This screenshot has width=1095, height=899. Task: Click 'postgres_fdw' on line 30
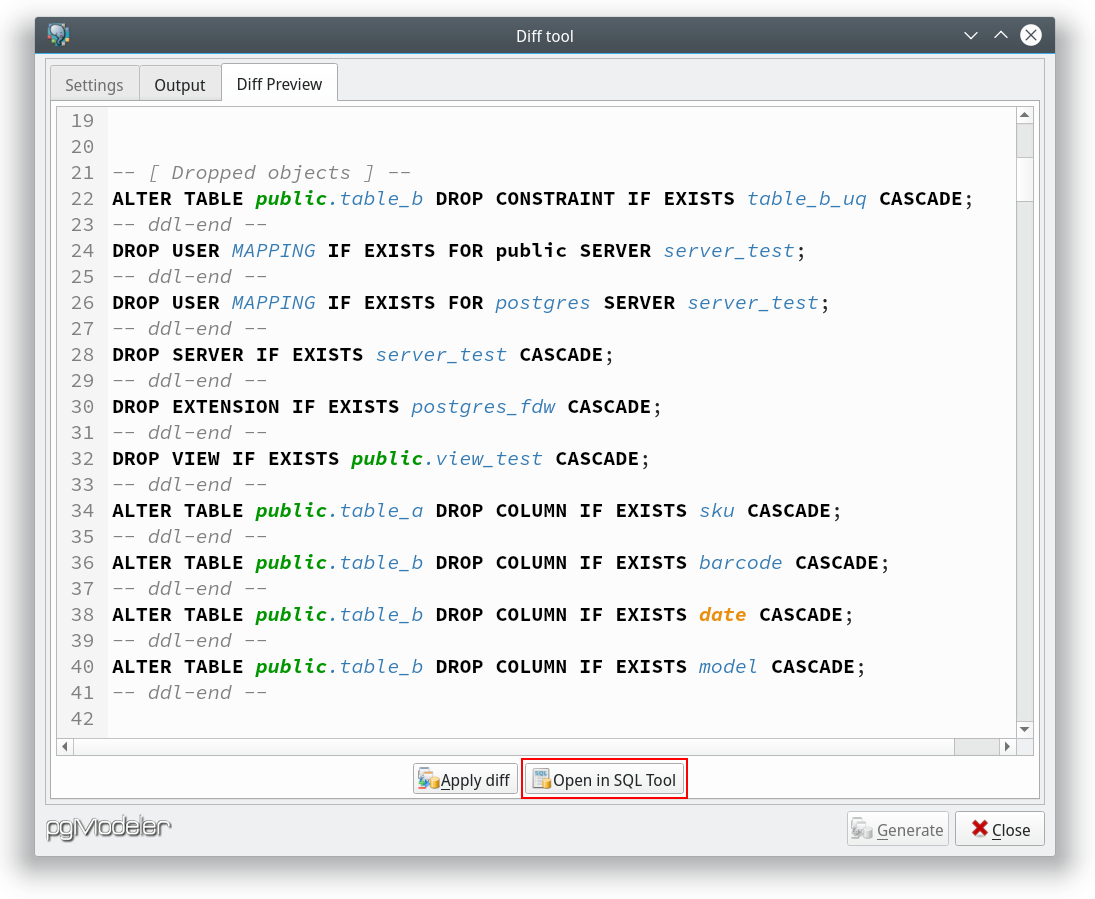tap(483, 407)
